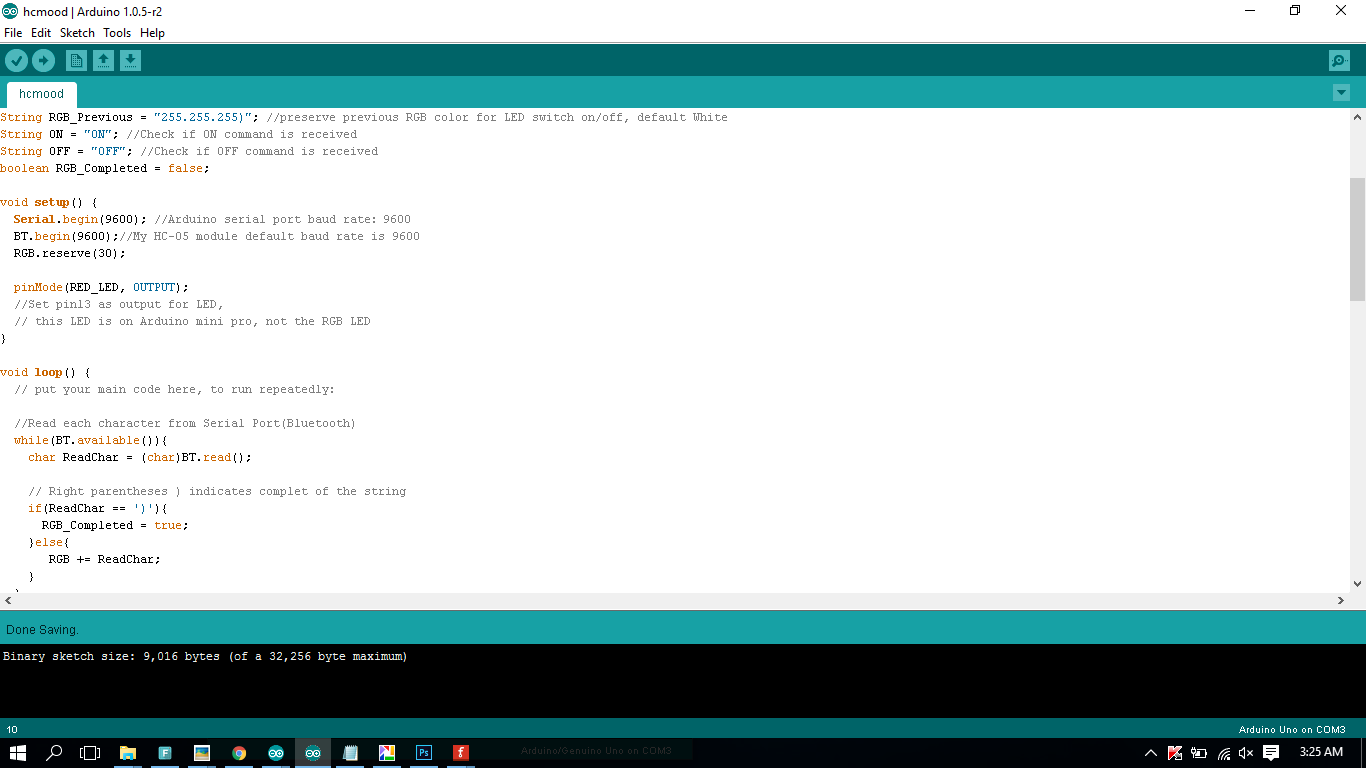Open Photoshop from the taskbar
1366x768 pixels.
423,752
